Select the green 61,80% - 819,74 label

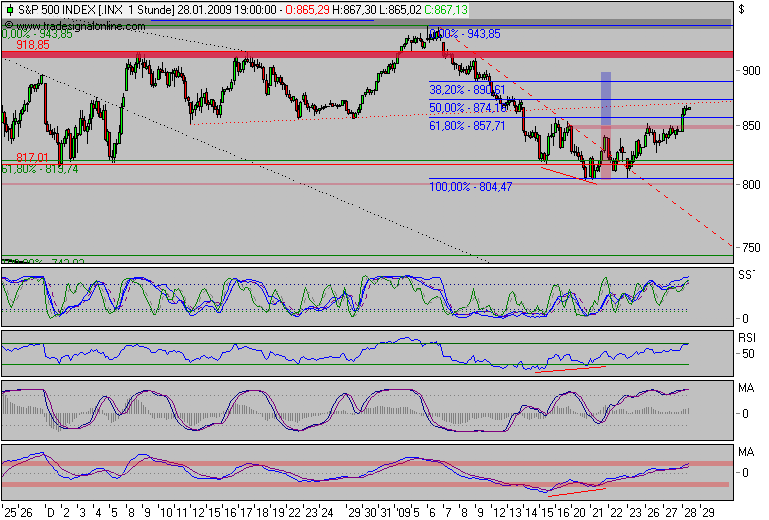(x=40, y=169)
